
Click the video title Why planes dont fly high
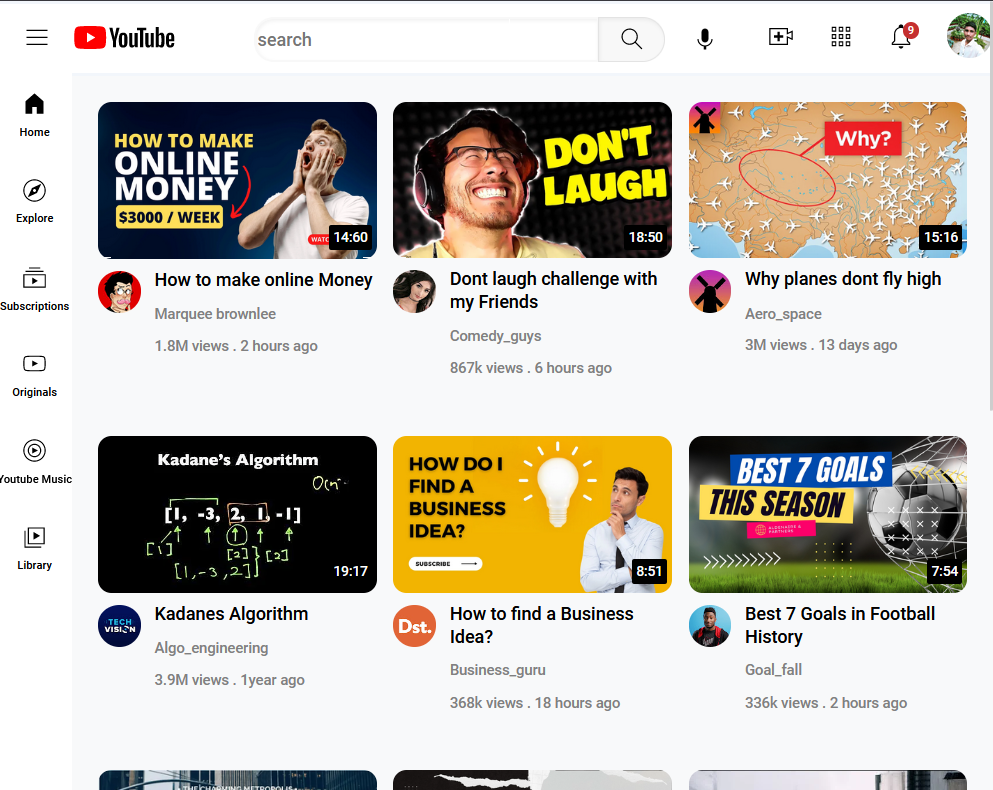click(843, 279)
